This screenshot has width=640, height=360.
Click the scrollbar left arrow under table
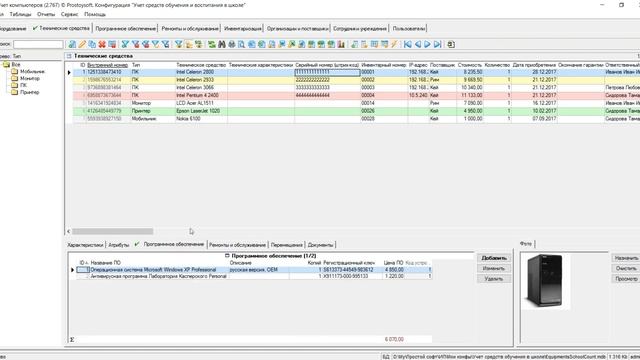[x=69, y=231]
